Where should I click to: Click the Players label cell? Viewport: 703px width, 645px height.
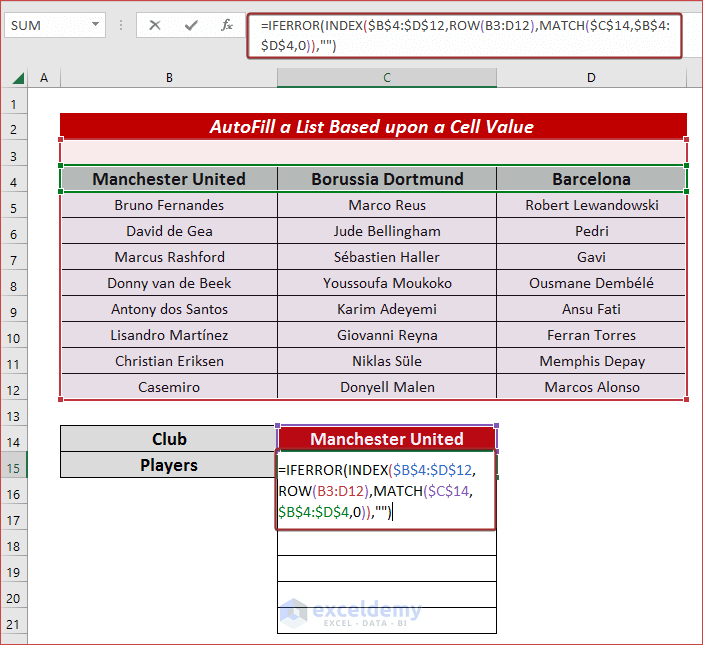[x=169, y=465]
